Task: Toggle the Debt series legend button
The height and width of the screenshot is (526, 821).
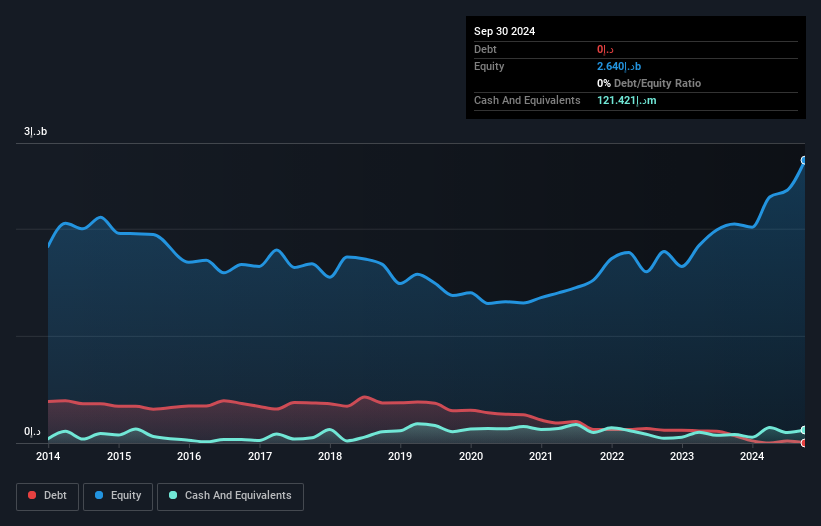Action: [46, 496]
